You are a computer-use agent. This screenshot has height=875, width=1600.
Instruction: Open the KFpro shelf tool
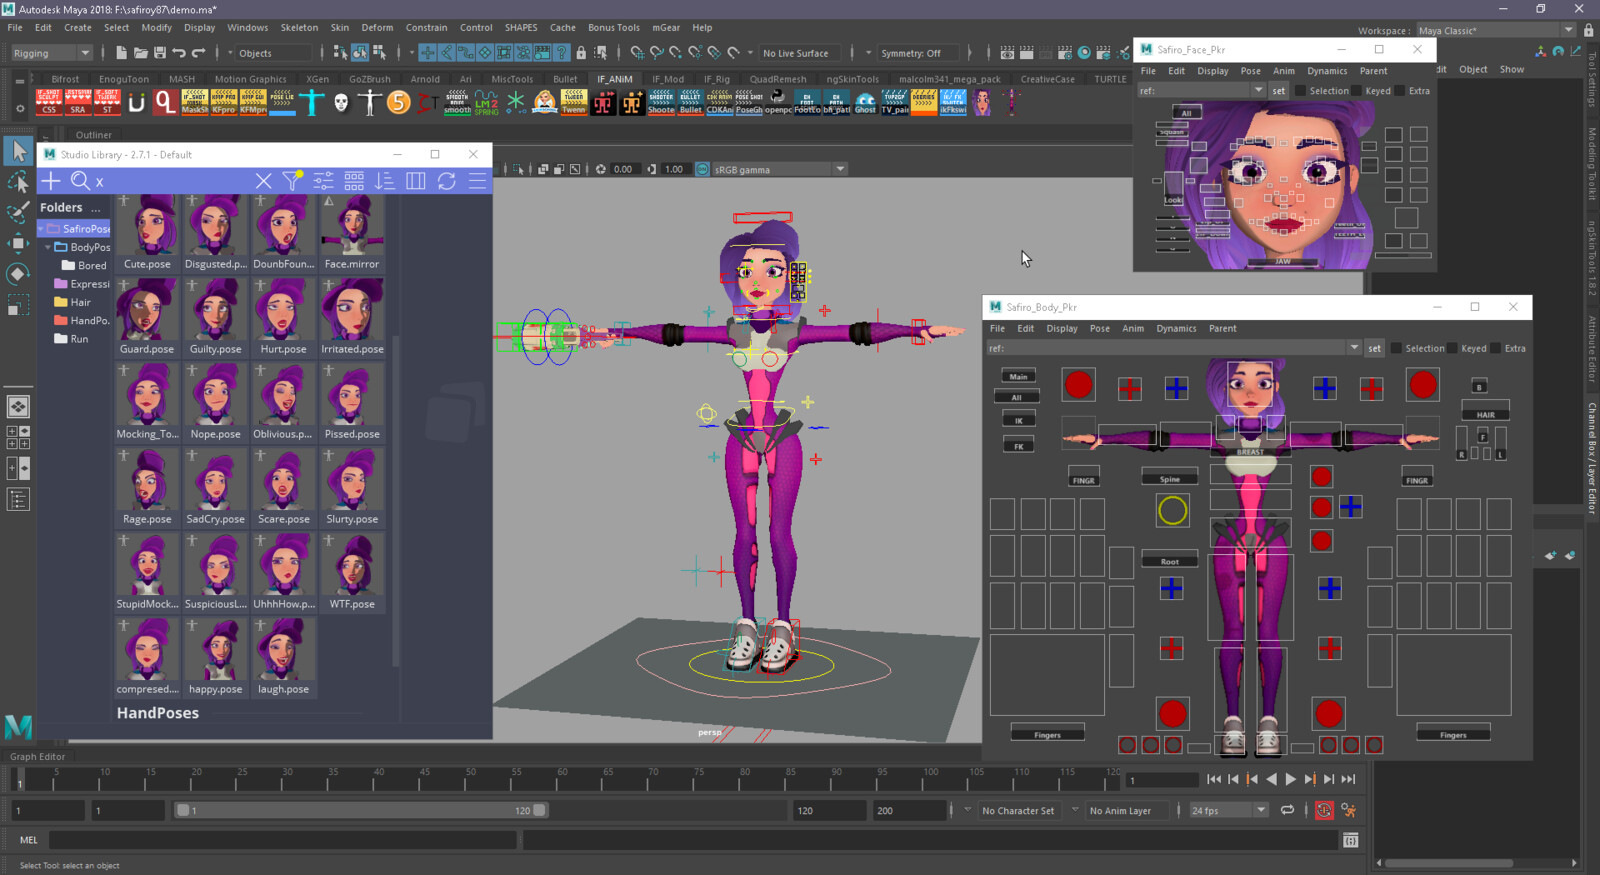click(x=224, y=102)
